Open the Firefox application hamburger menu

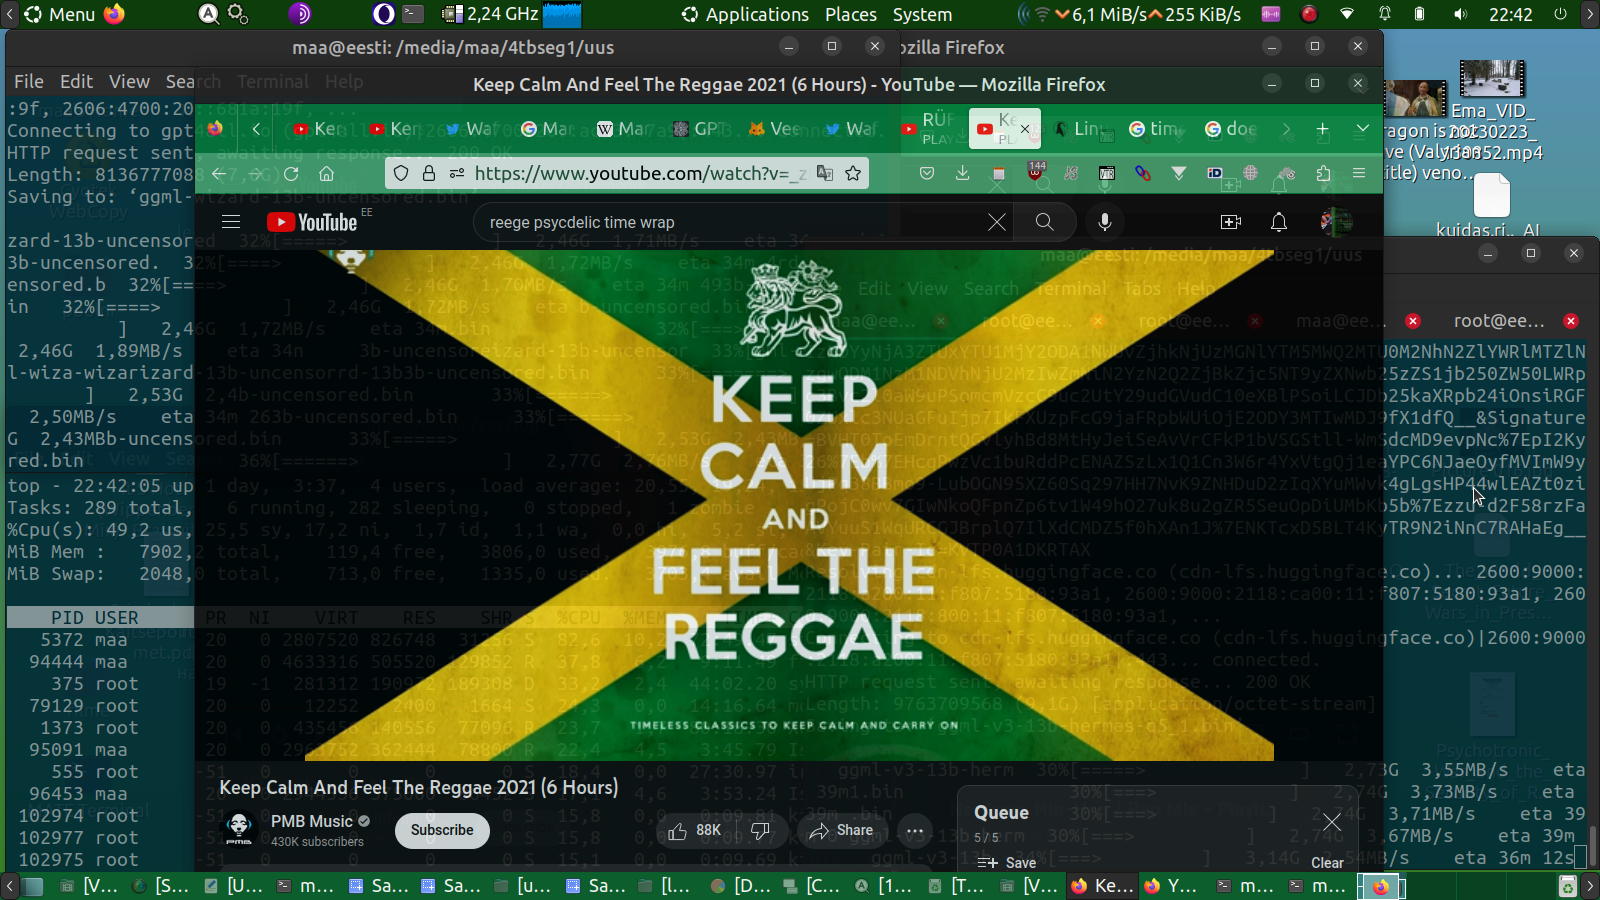click(x=1359, y=173)
